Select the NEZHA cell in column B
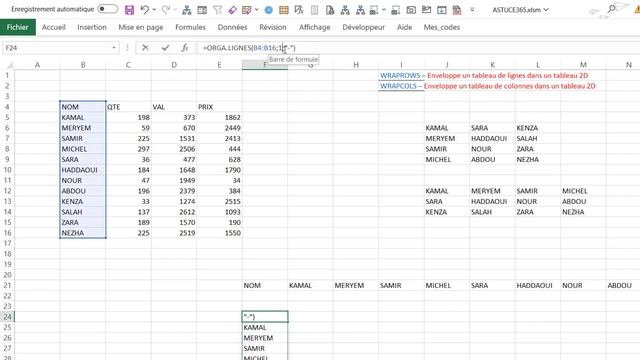This screenshot has height=360, width=640. point(83,233)
